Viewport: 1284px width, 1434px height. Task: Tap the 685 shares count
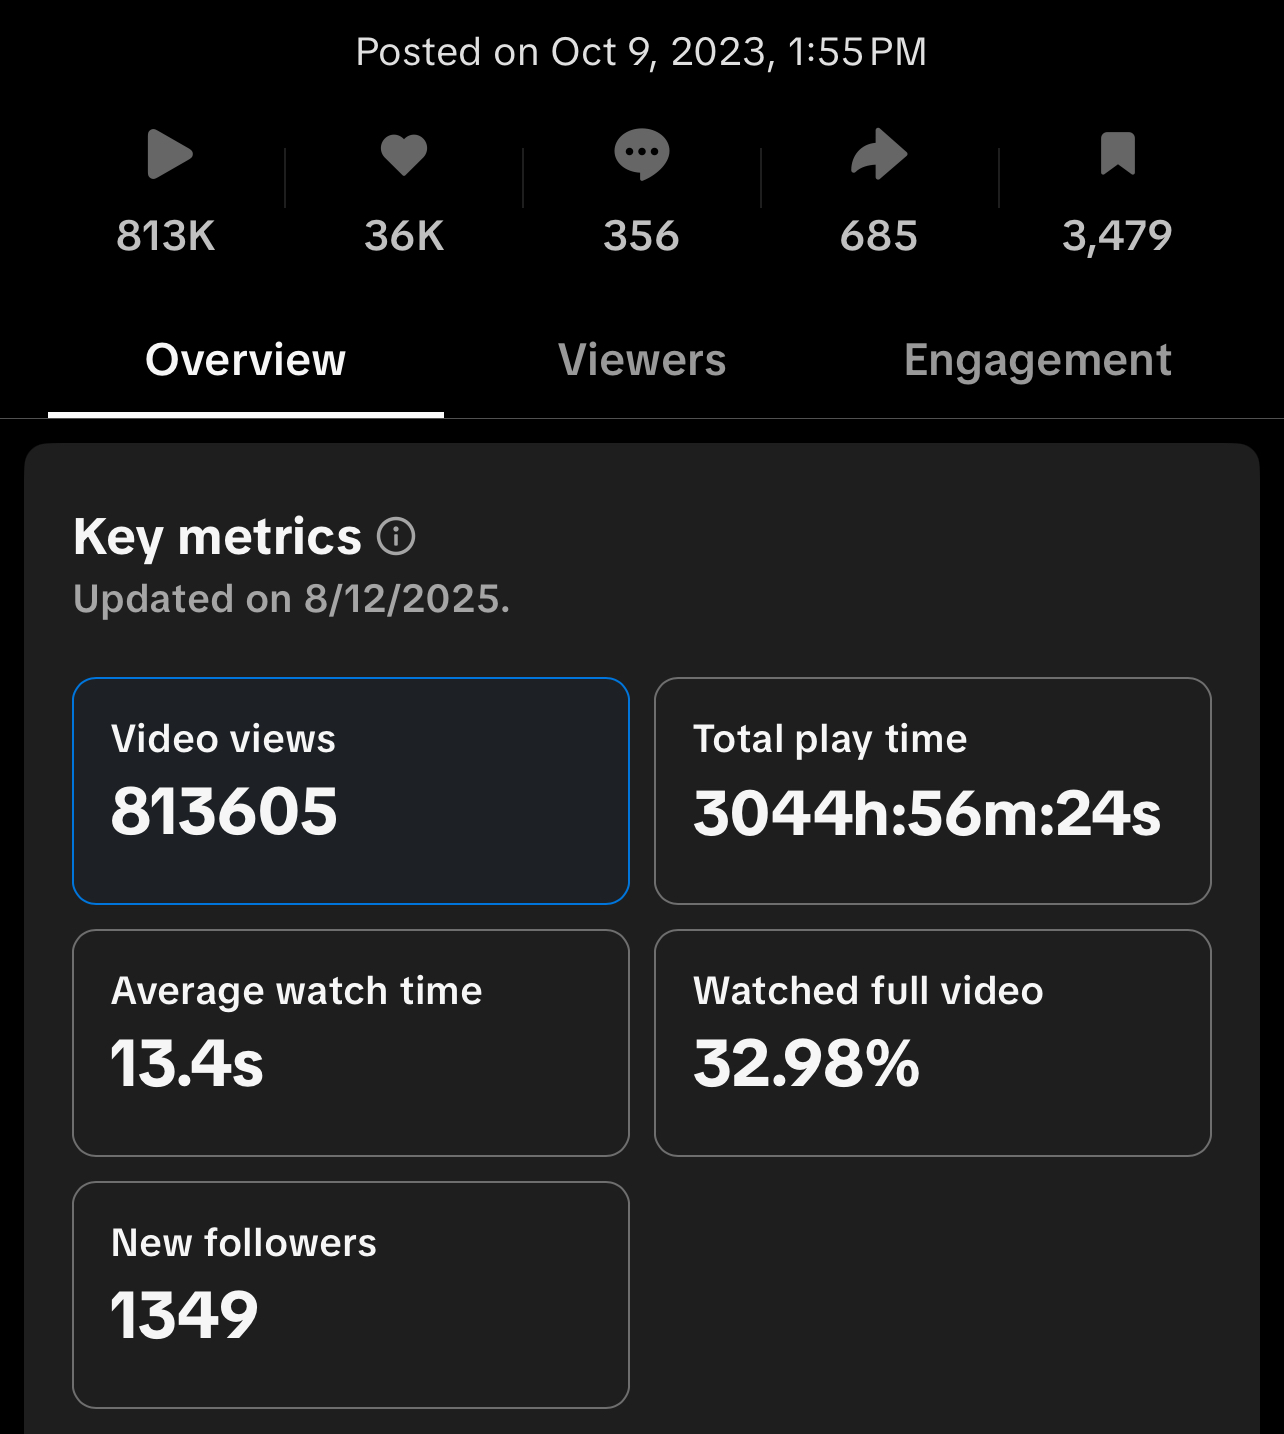[x=879, y=237]
